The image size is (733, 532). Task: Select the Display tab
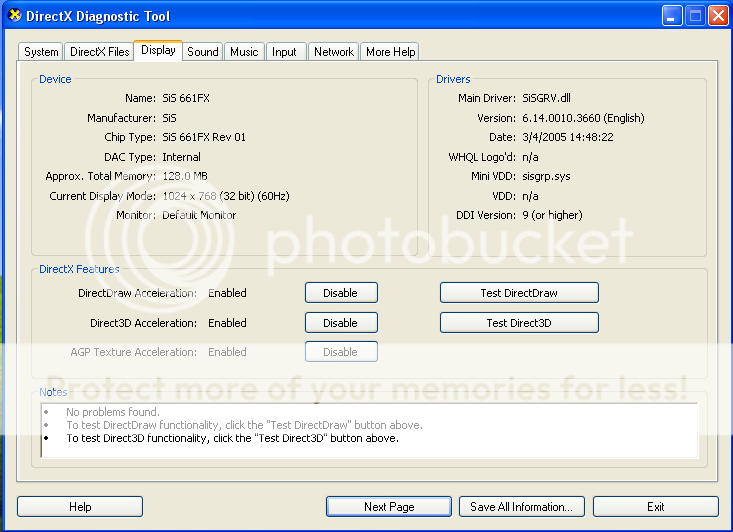point(158,50)
